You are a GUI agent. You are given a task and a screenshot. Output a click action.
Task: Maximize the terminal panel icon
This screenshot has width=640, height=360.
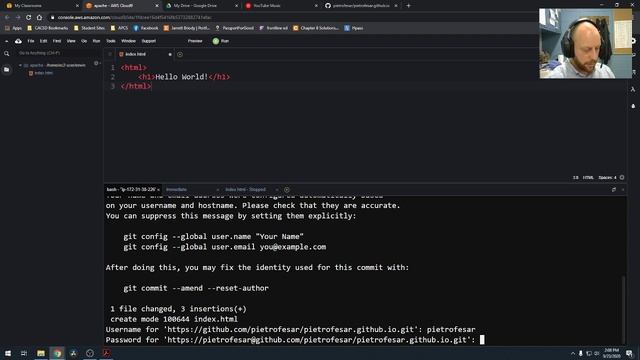point(614,190)
